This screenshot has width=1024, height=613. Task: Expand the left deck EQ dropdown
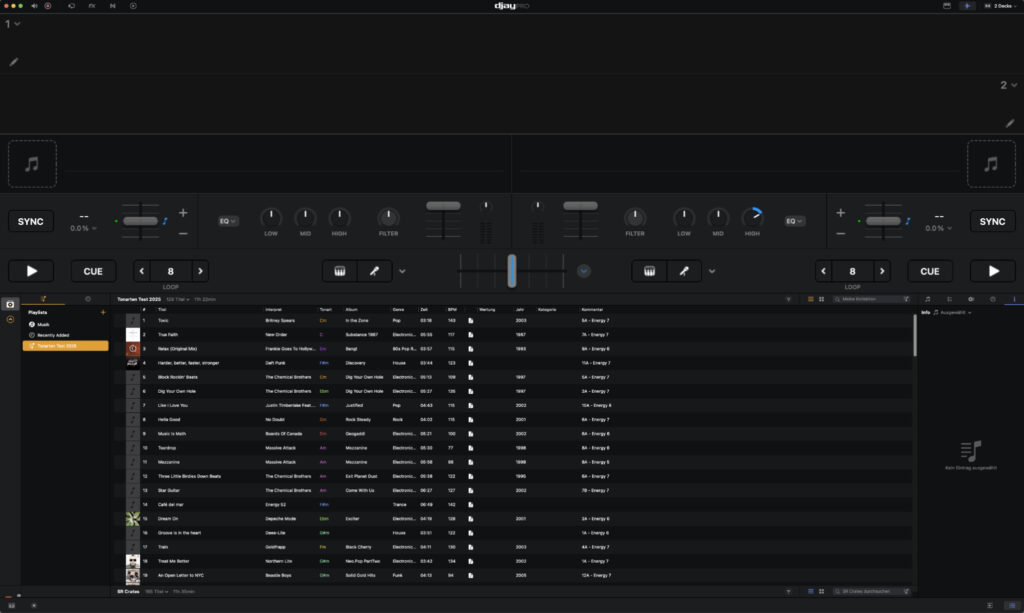(228, 221)
